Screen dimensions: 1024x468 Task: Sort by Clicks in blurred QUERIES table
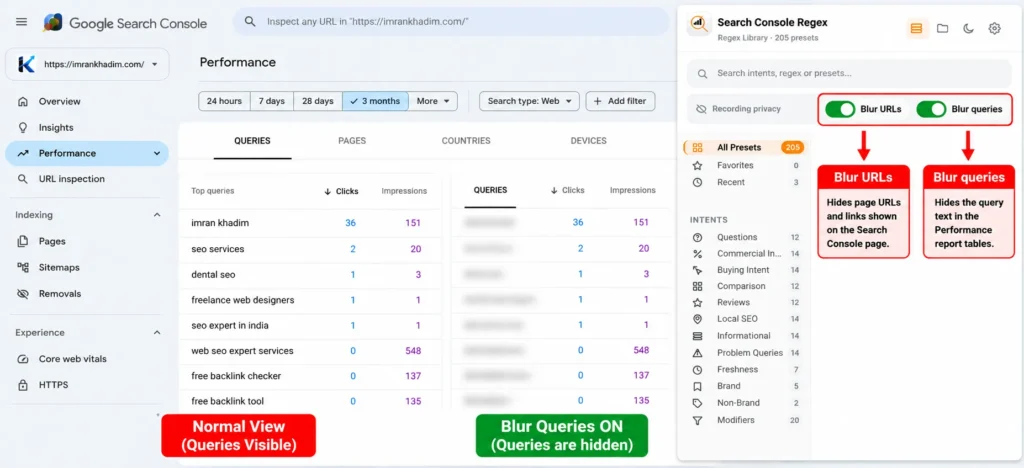568,190
